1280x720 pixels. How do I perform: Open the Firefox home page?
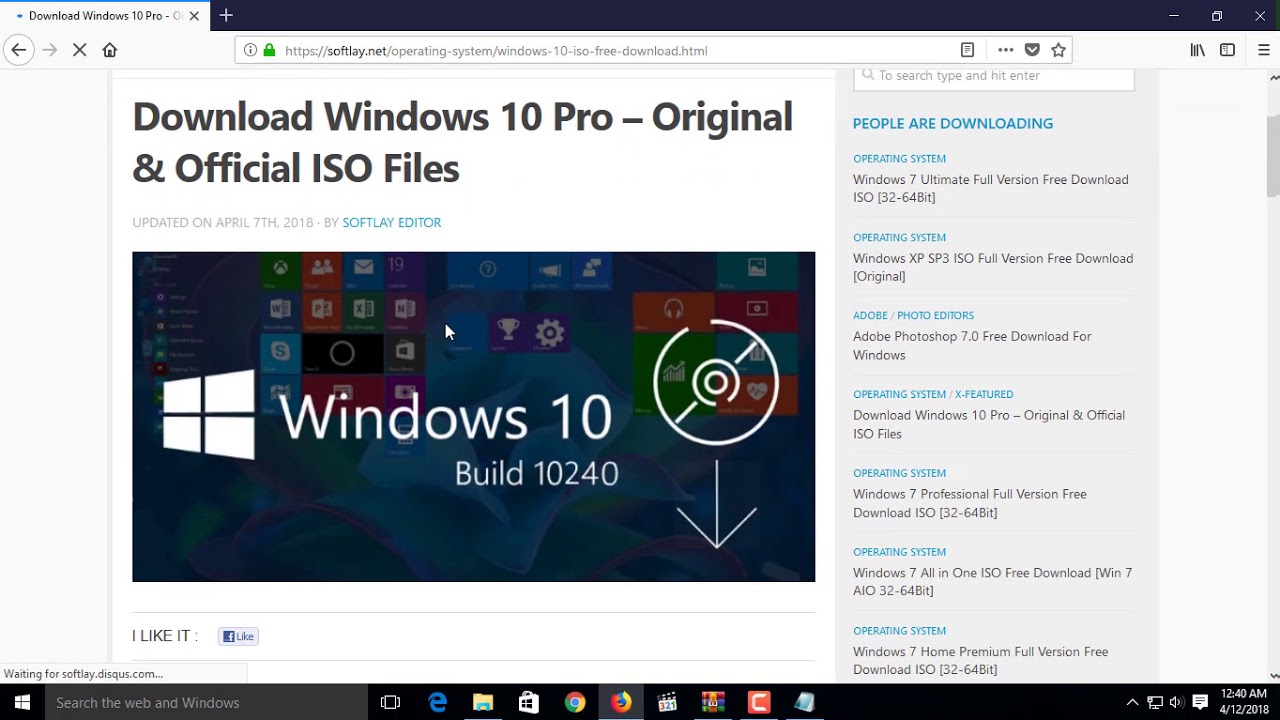point(110,50)
